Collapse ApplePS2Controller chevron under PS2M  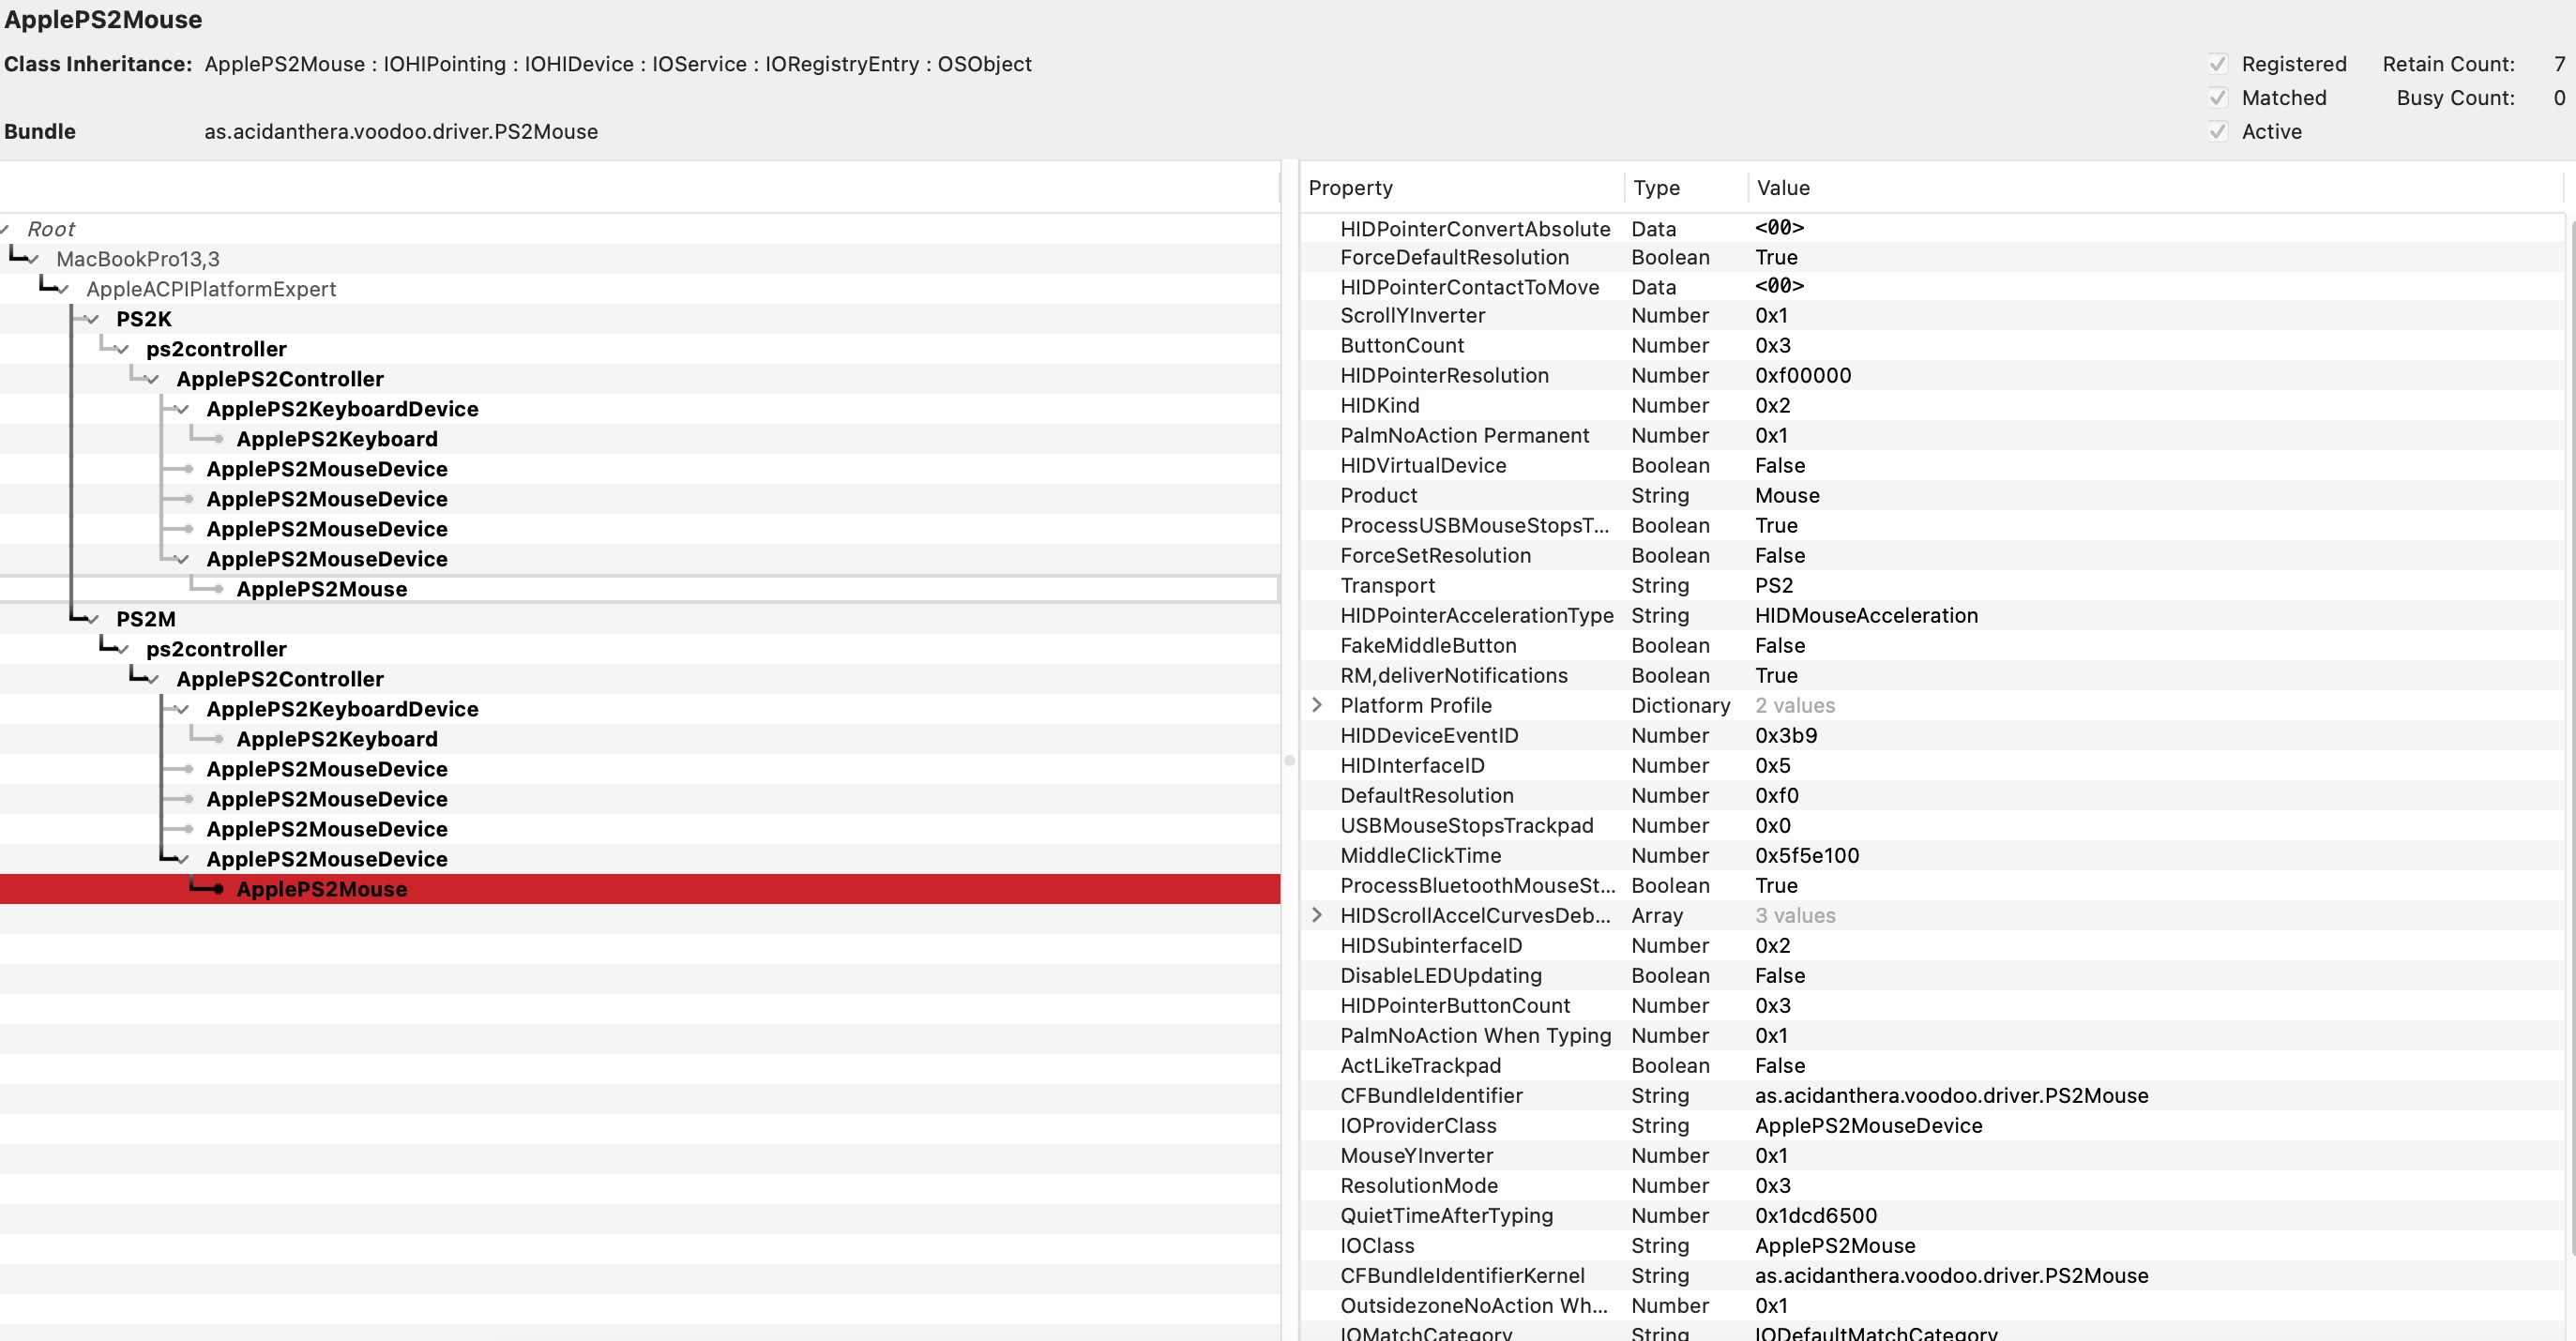click(x=151, y=678)
